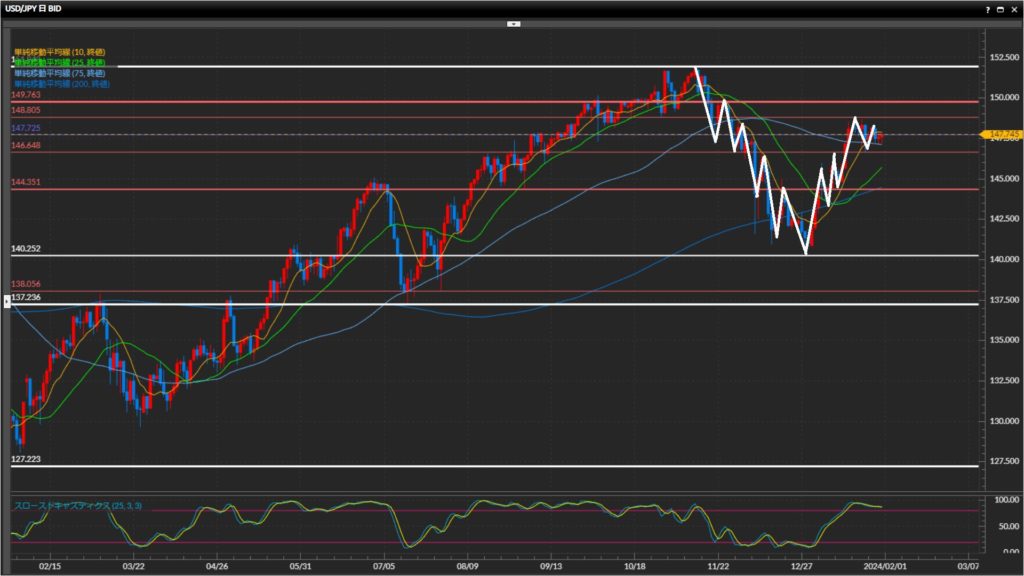This screenshot has height=576, width=1024.
Task: Expand the hidden toolbar at top center
Action: tap(512, 22)
